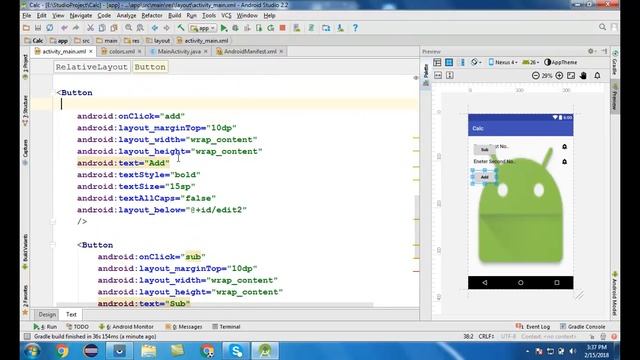This screenshot has width=640, height=360.
Task: Open the SDK Manager icon
Action: [x=340, y=28]
